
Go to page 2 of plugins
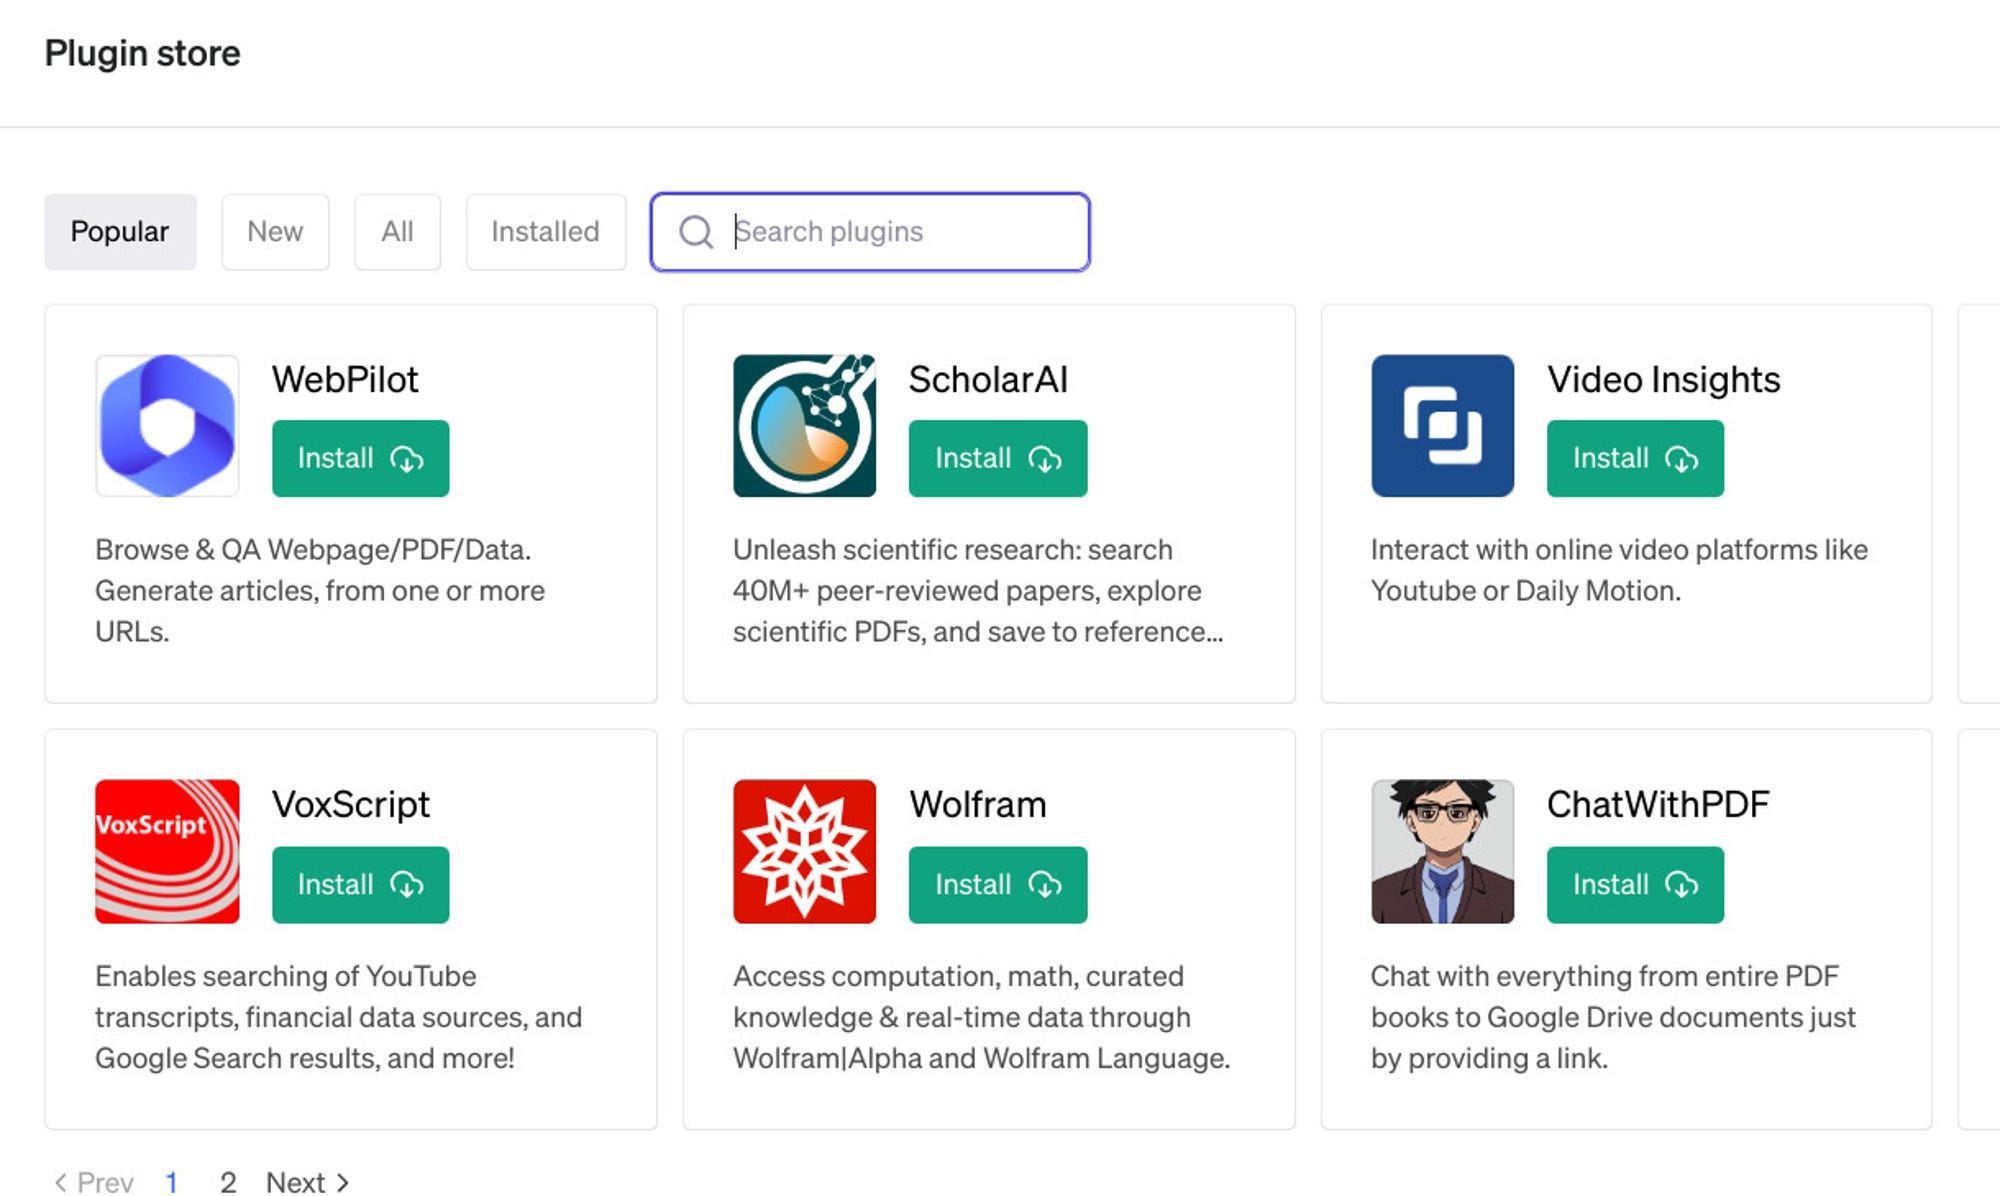click(x=228, y=1182)
